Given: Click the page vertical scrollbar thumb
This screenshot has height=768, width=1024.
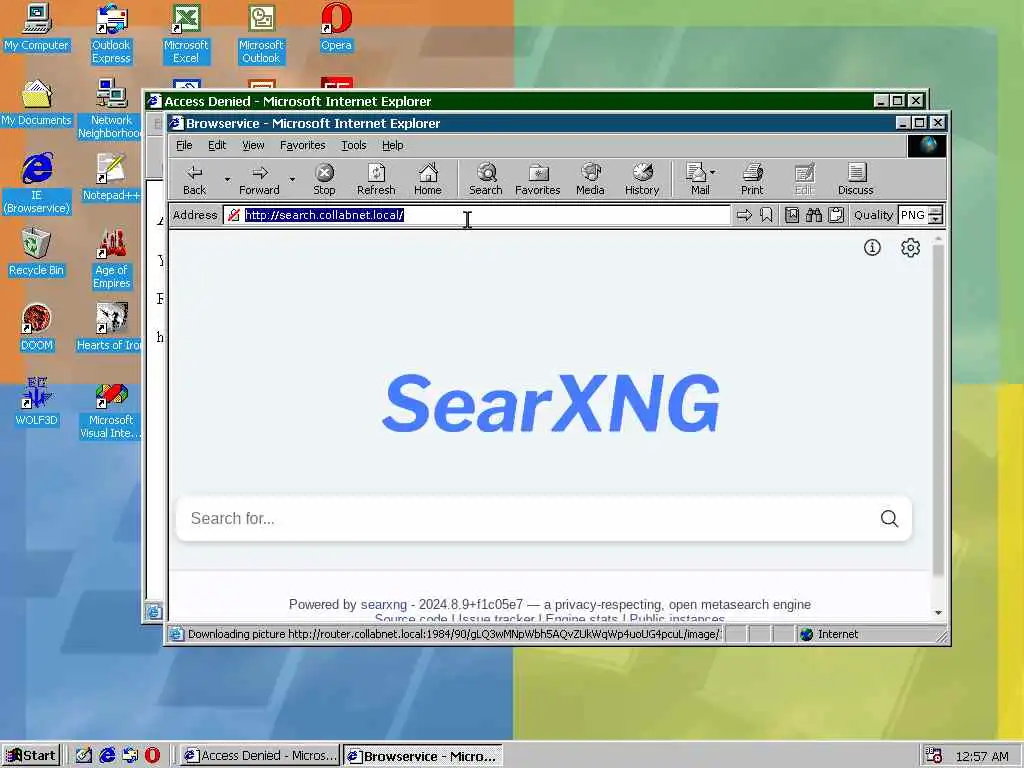Looking at the screenshot, I should (x=938, y=409).
